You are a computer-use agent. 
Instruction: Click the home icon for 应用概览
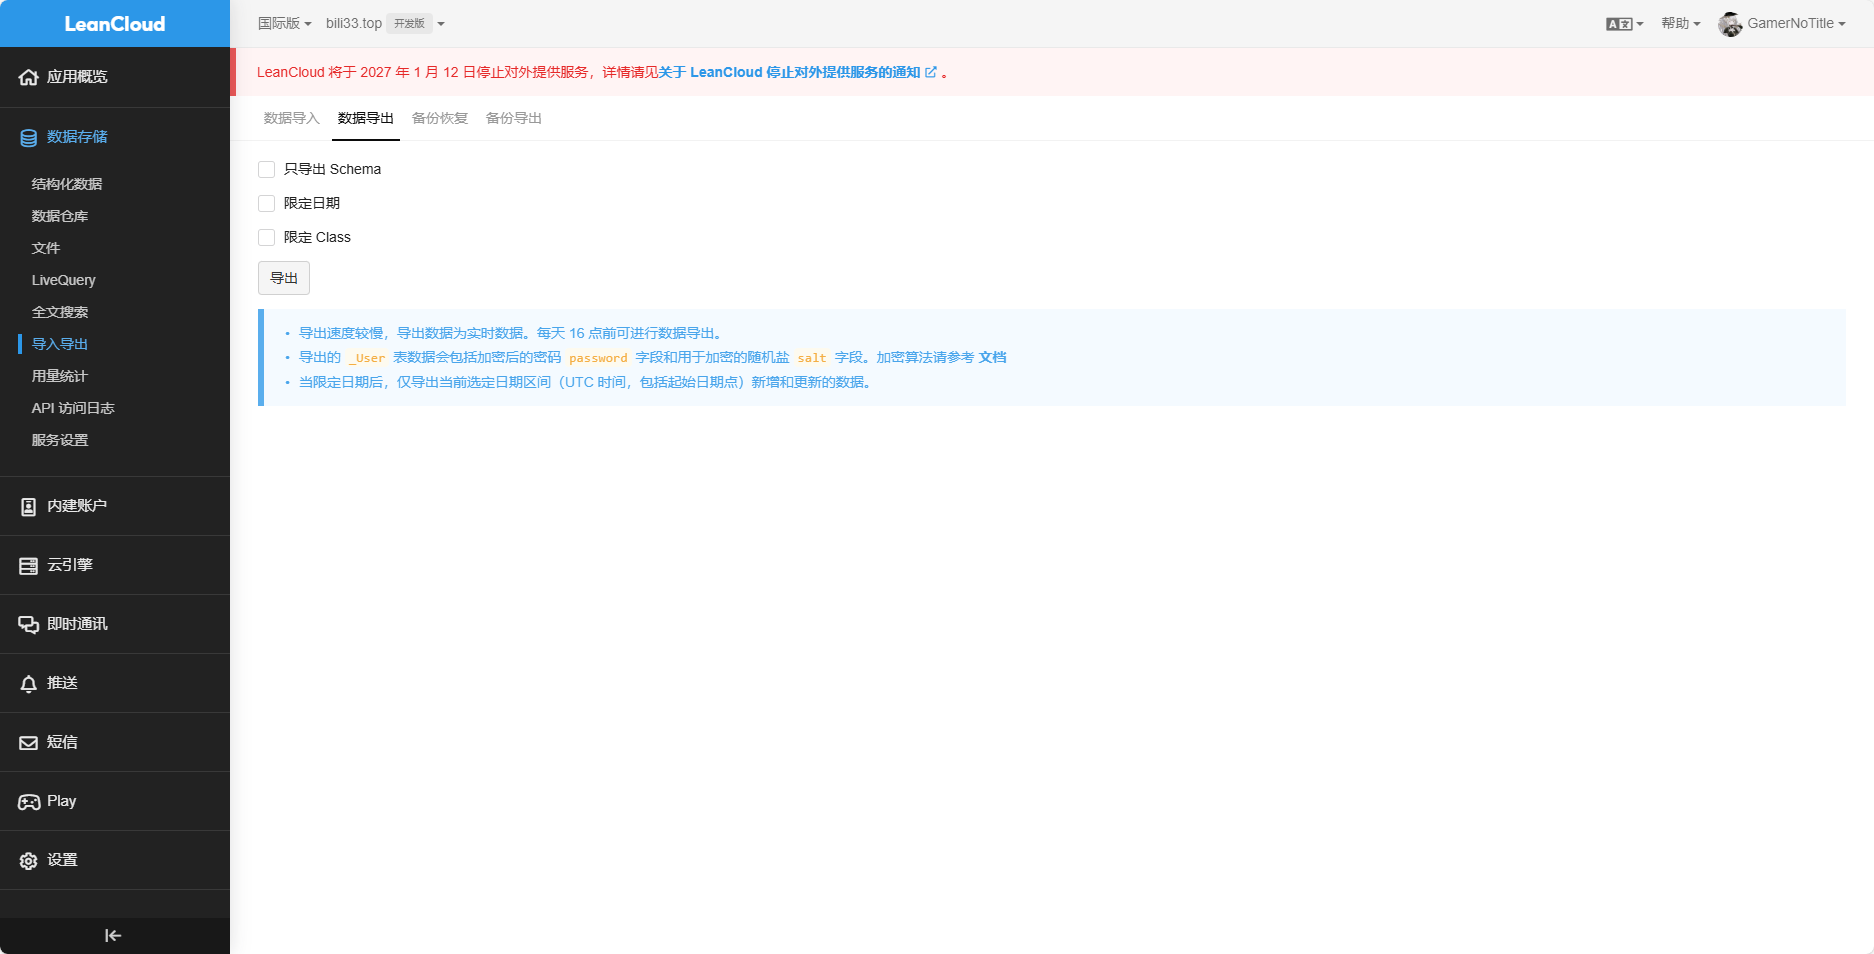(x=29, y=77)
